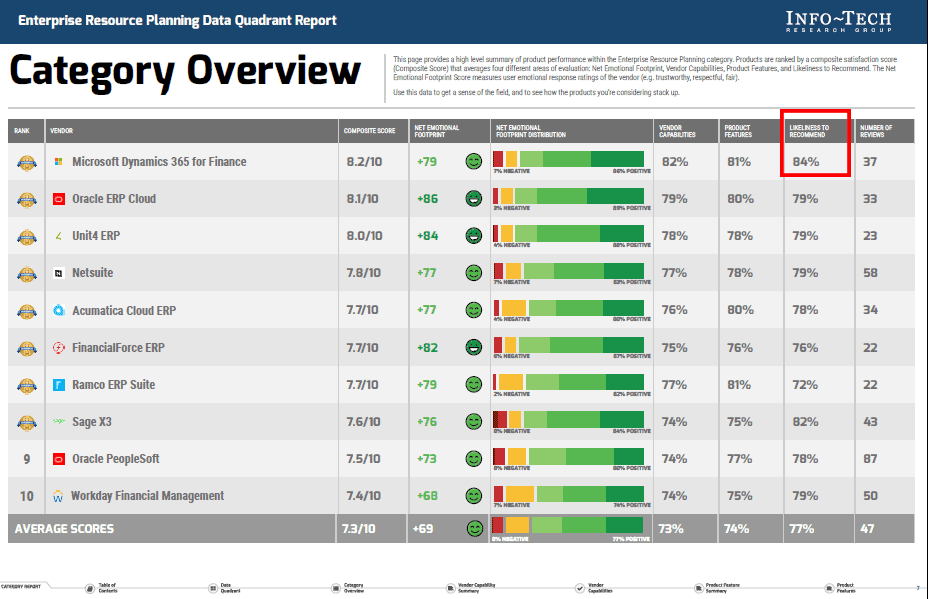Screen dimensions: 928x599
Task: Click the Average Scores footprint distribution bar
Action: (567, 525)
